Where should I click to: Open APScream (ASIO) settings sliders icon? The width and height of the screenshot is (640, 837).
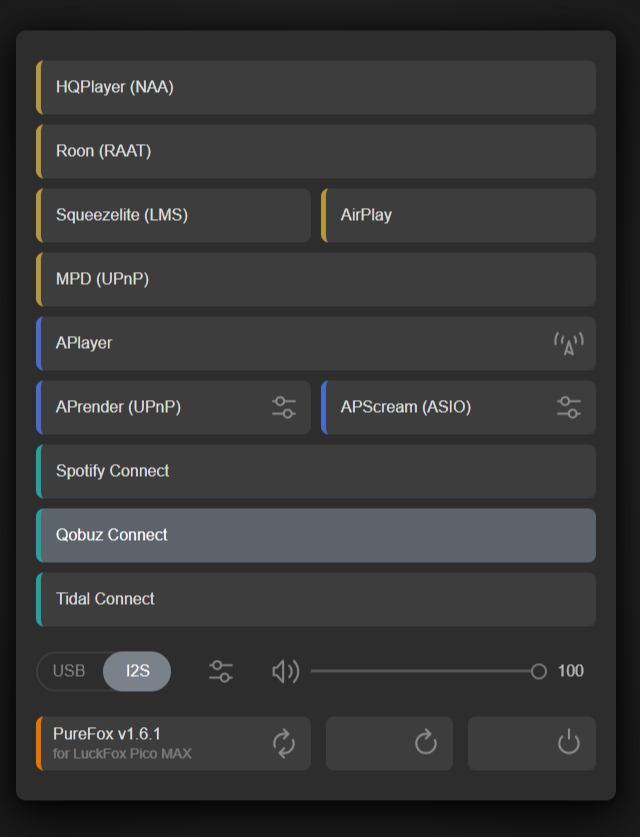click(x=569, y=407)
